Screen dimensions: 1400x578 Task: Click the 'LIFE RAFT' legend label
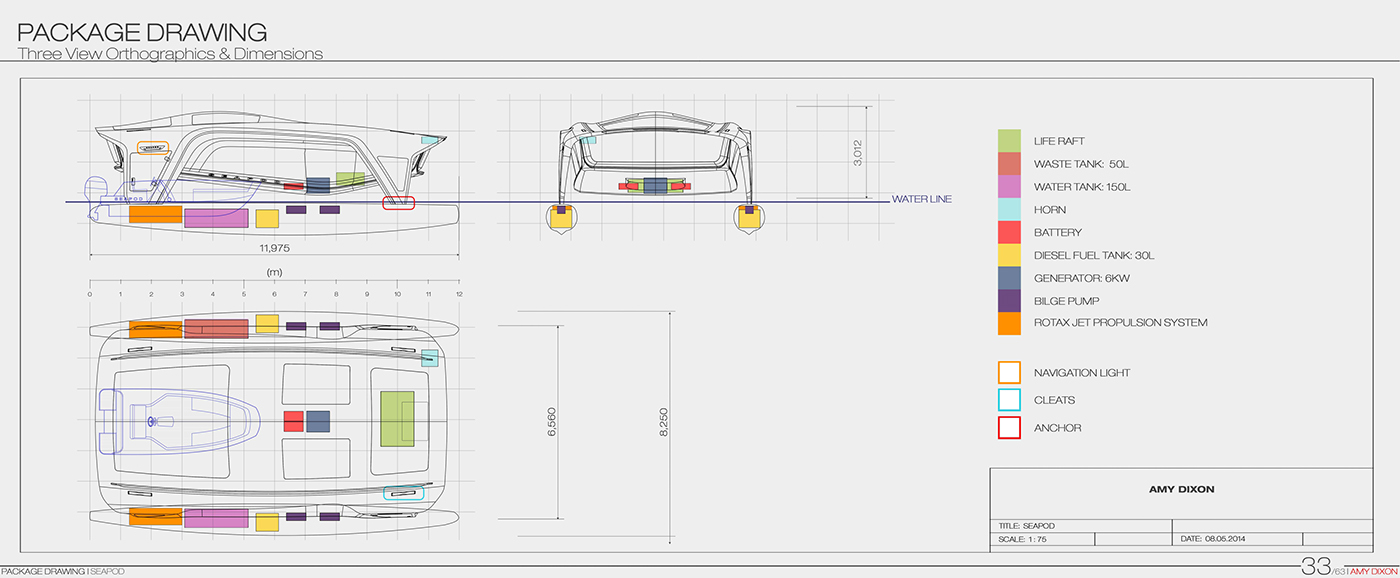pyautogui.click(x=1059, y=142)
